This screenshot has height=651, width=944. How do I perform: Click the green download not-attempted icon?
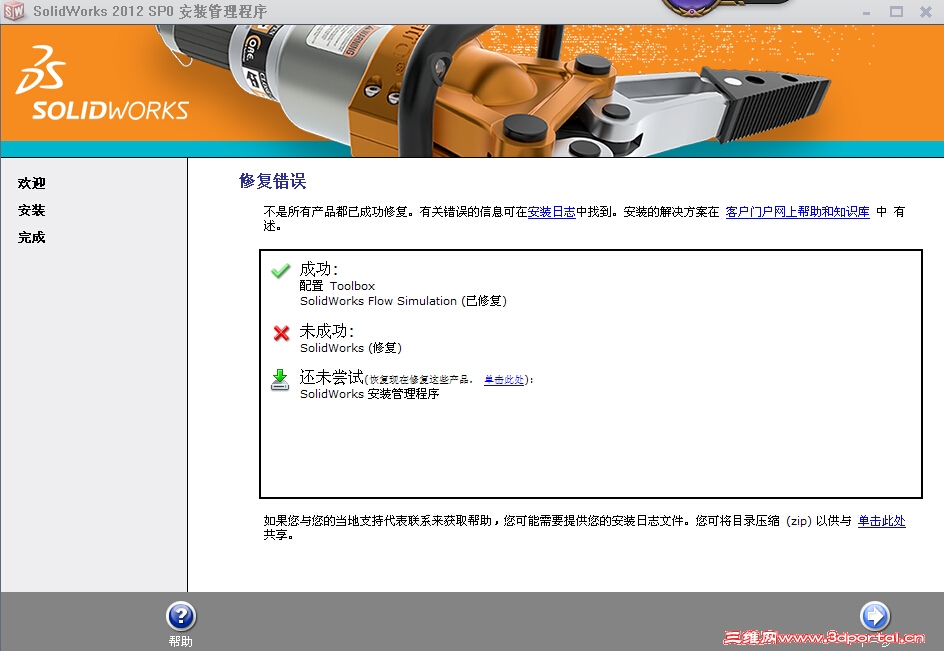point(280,380)
